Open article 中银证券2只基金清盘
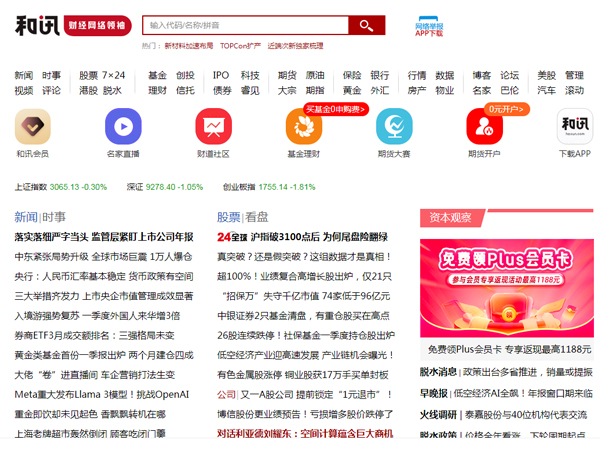Screen dimensions: 600x449 pyautogui.click(x=303, y=316)
